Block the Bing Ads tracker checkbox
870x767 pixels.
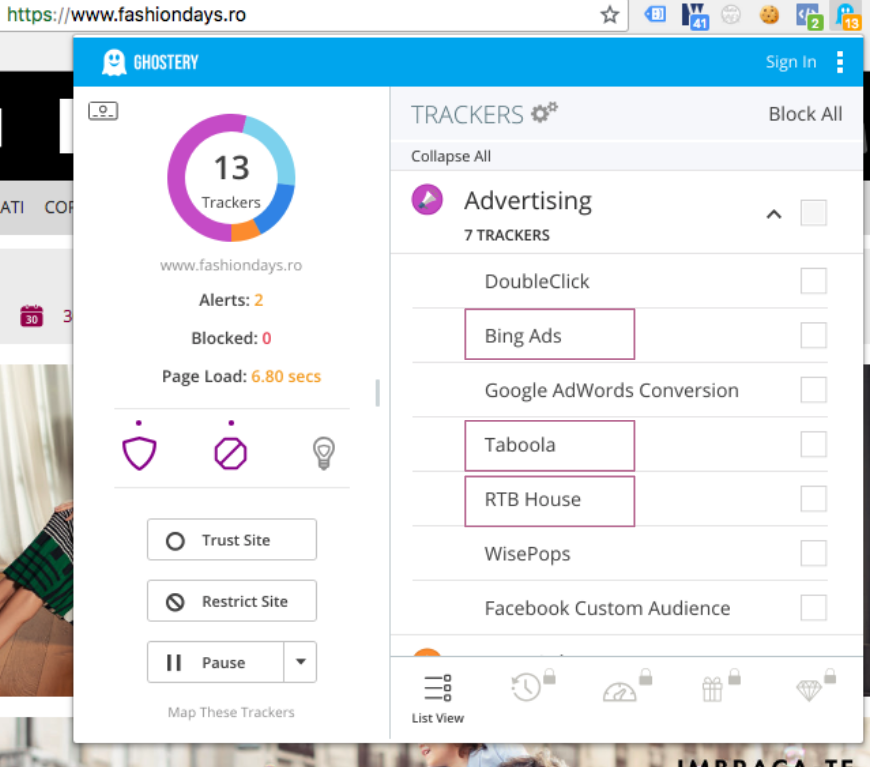point(813,335)
